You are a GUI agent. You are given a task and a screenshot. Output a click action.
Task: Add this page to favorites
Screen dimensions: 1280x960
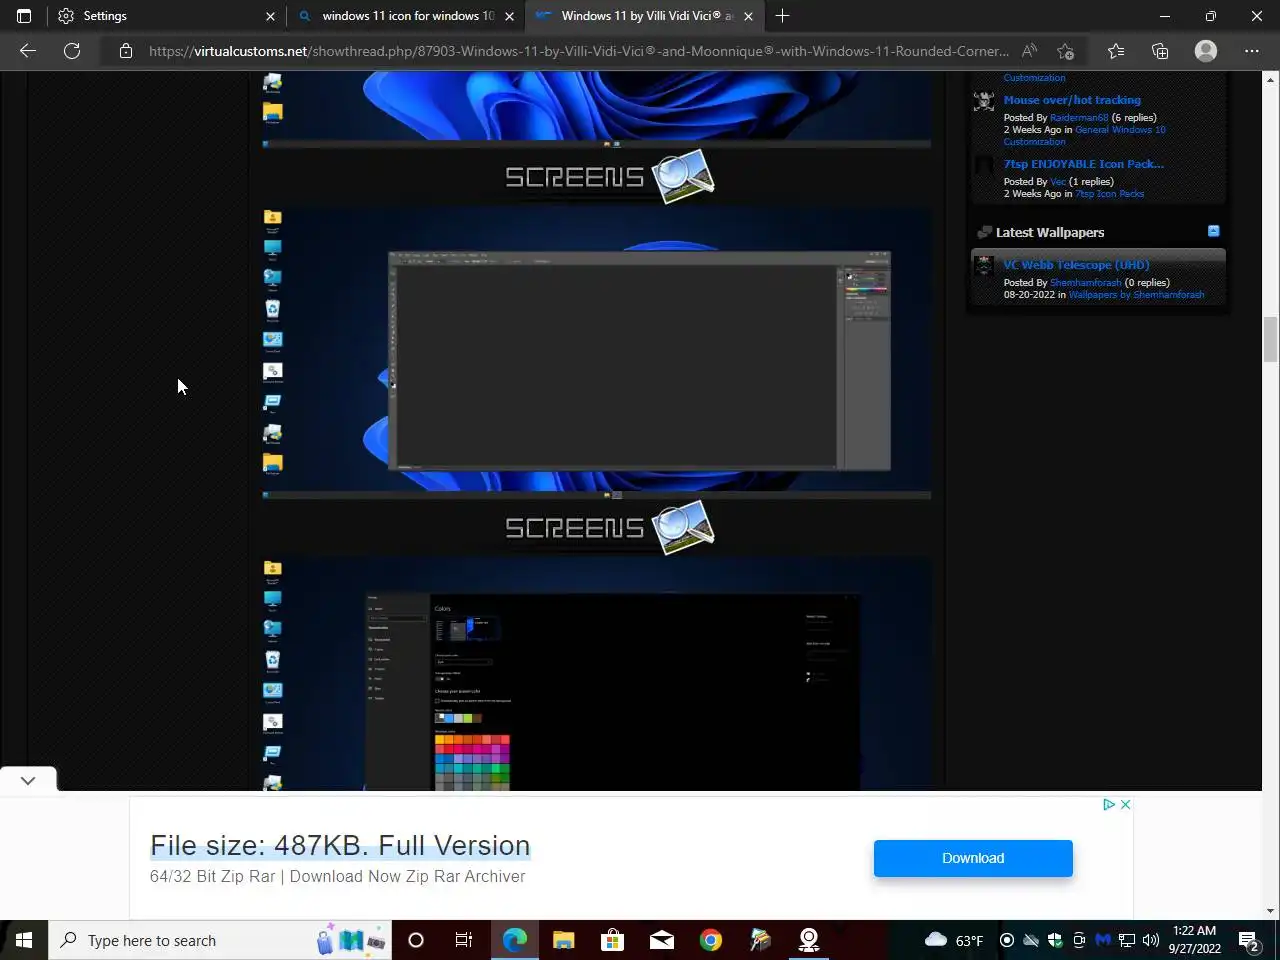pyautogui.click(x=1066, y=51)
